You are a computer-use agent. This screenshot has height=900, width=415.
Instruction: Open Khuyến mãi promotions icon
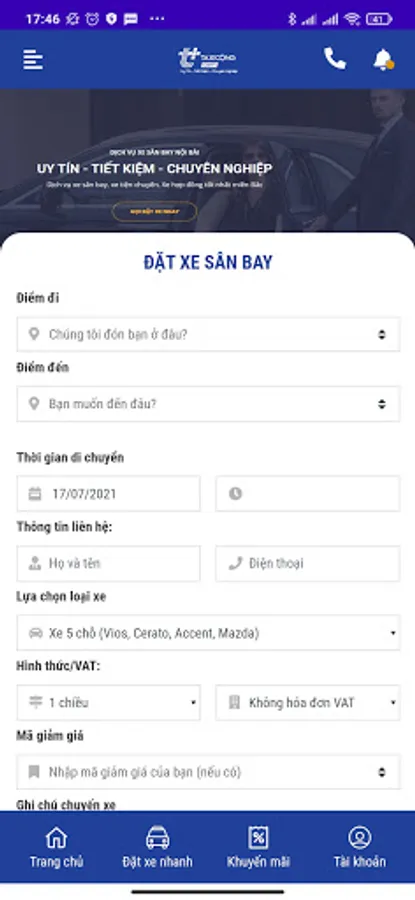[258, 847]
